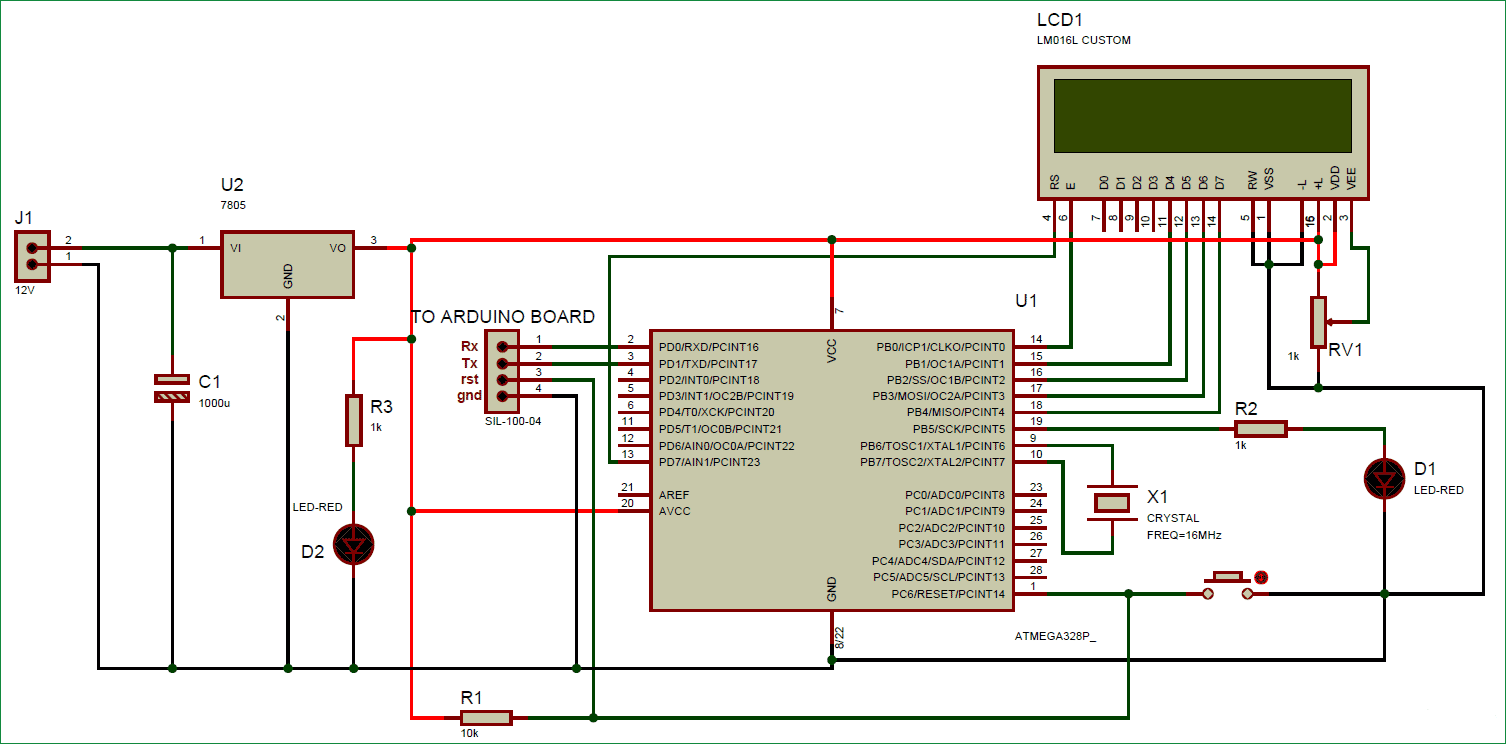1506x744 pixels.
Task: Select the red LED D2 symbol
Action: pyautogui.click(x=353, y=546)
